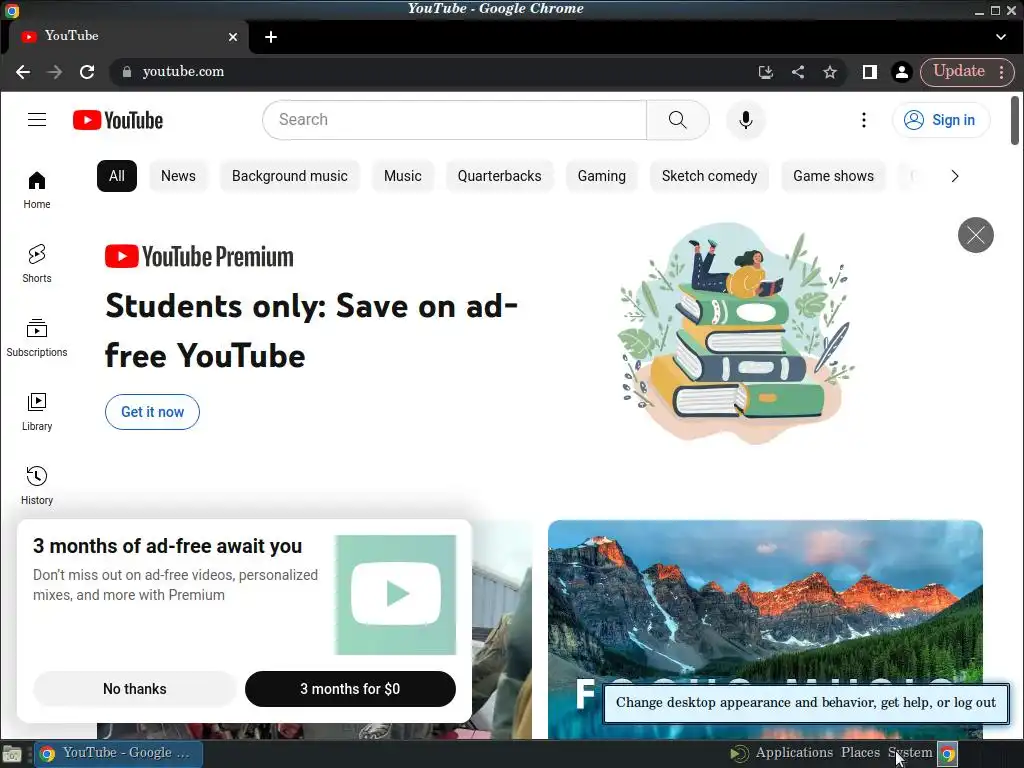Click the youtube.com address bar

[431, 72]
